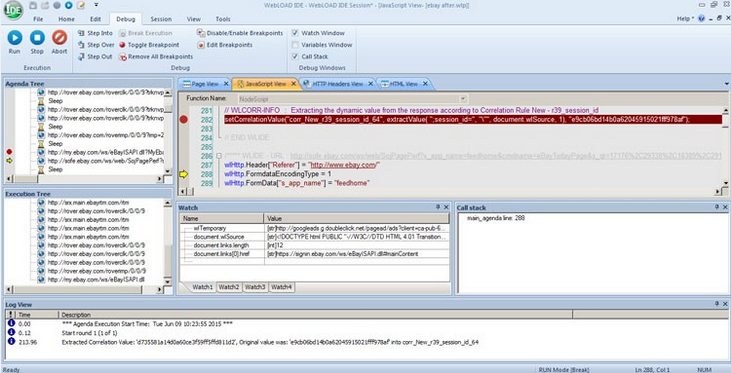Toggle the Watch Window checkbox
Screen dimensions: 731x373
295,33
